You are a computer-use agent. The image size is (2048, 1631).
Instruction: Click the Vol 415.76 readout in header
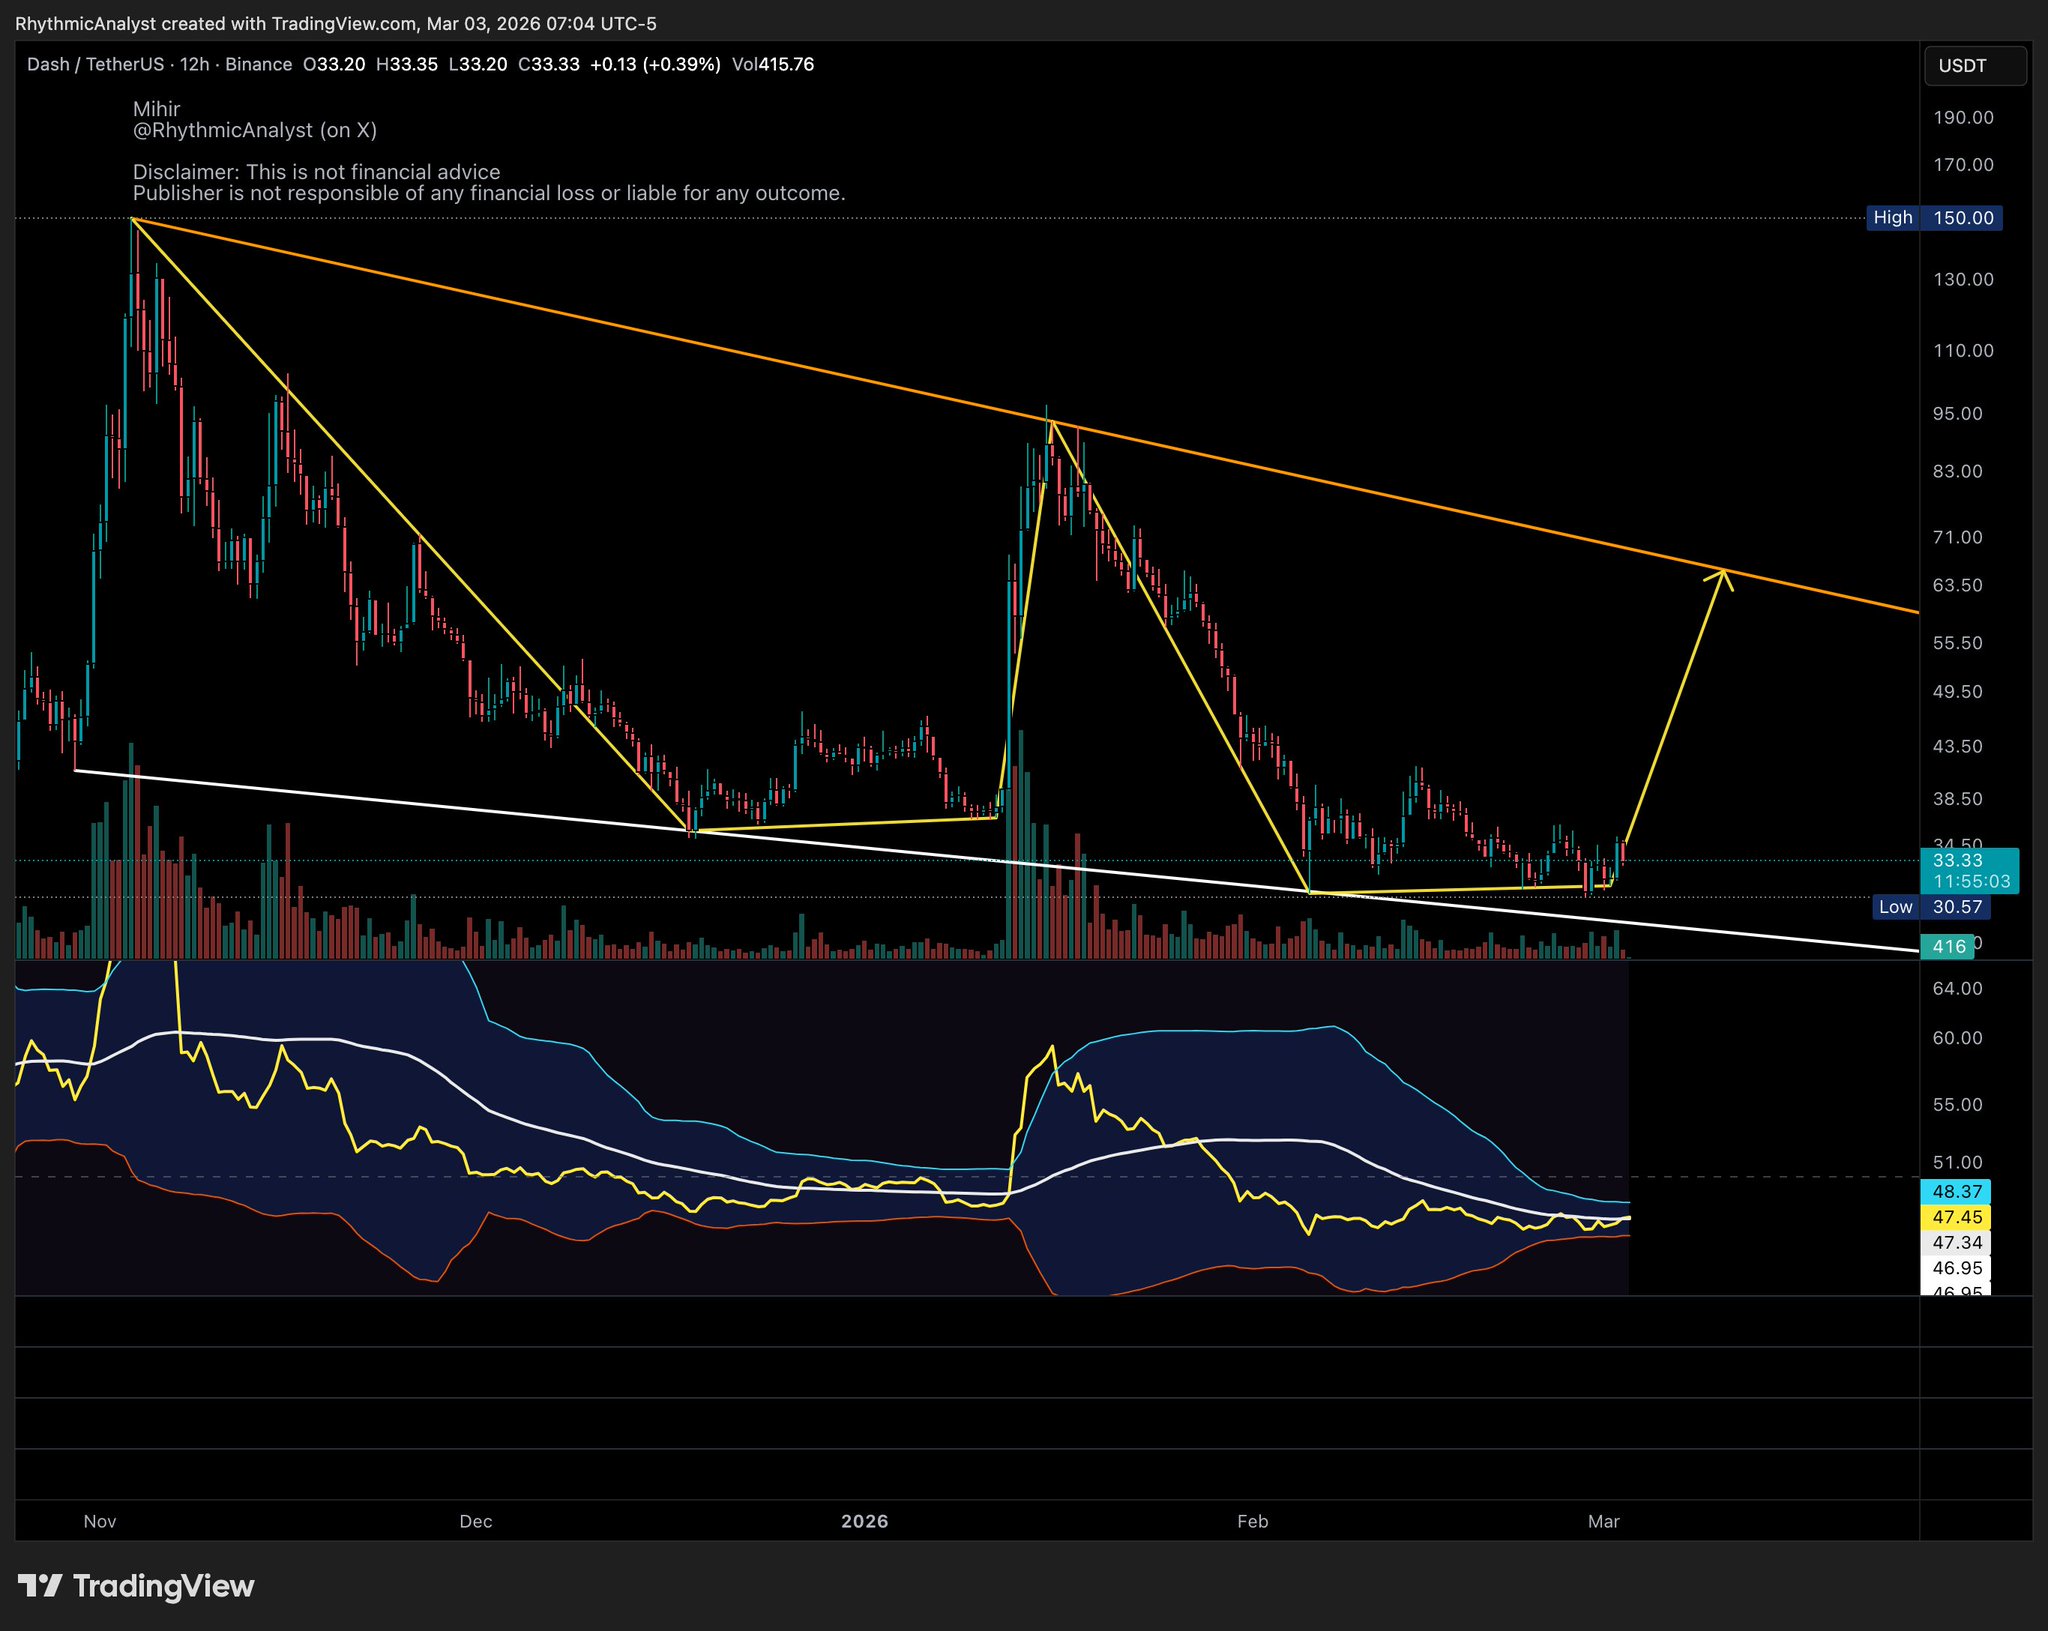[773, 65]
